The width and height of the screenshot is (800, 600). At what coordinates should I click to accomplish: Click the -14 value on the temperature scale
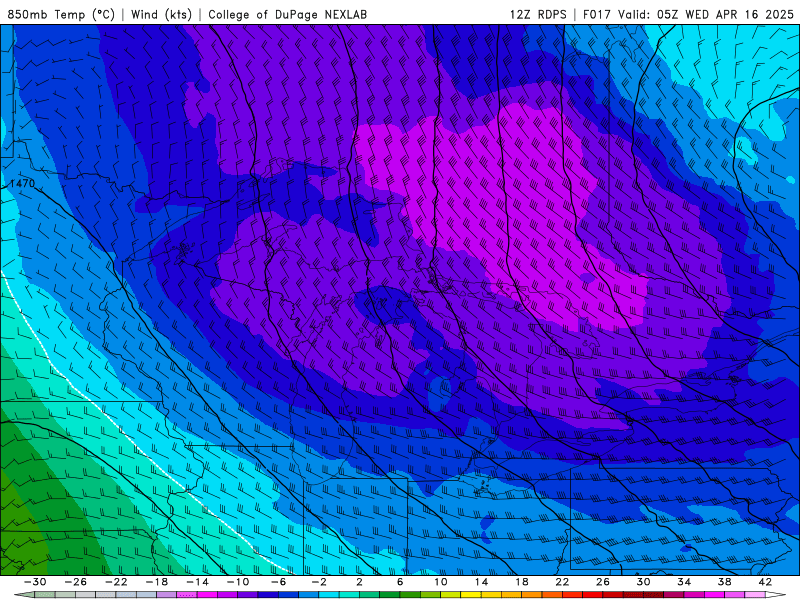click(197, 582)
